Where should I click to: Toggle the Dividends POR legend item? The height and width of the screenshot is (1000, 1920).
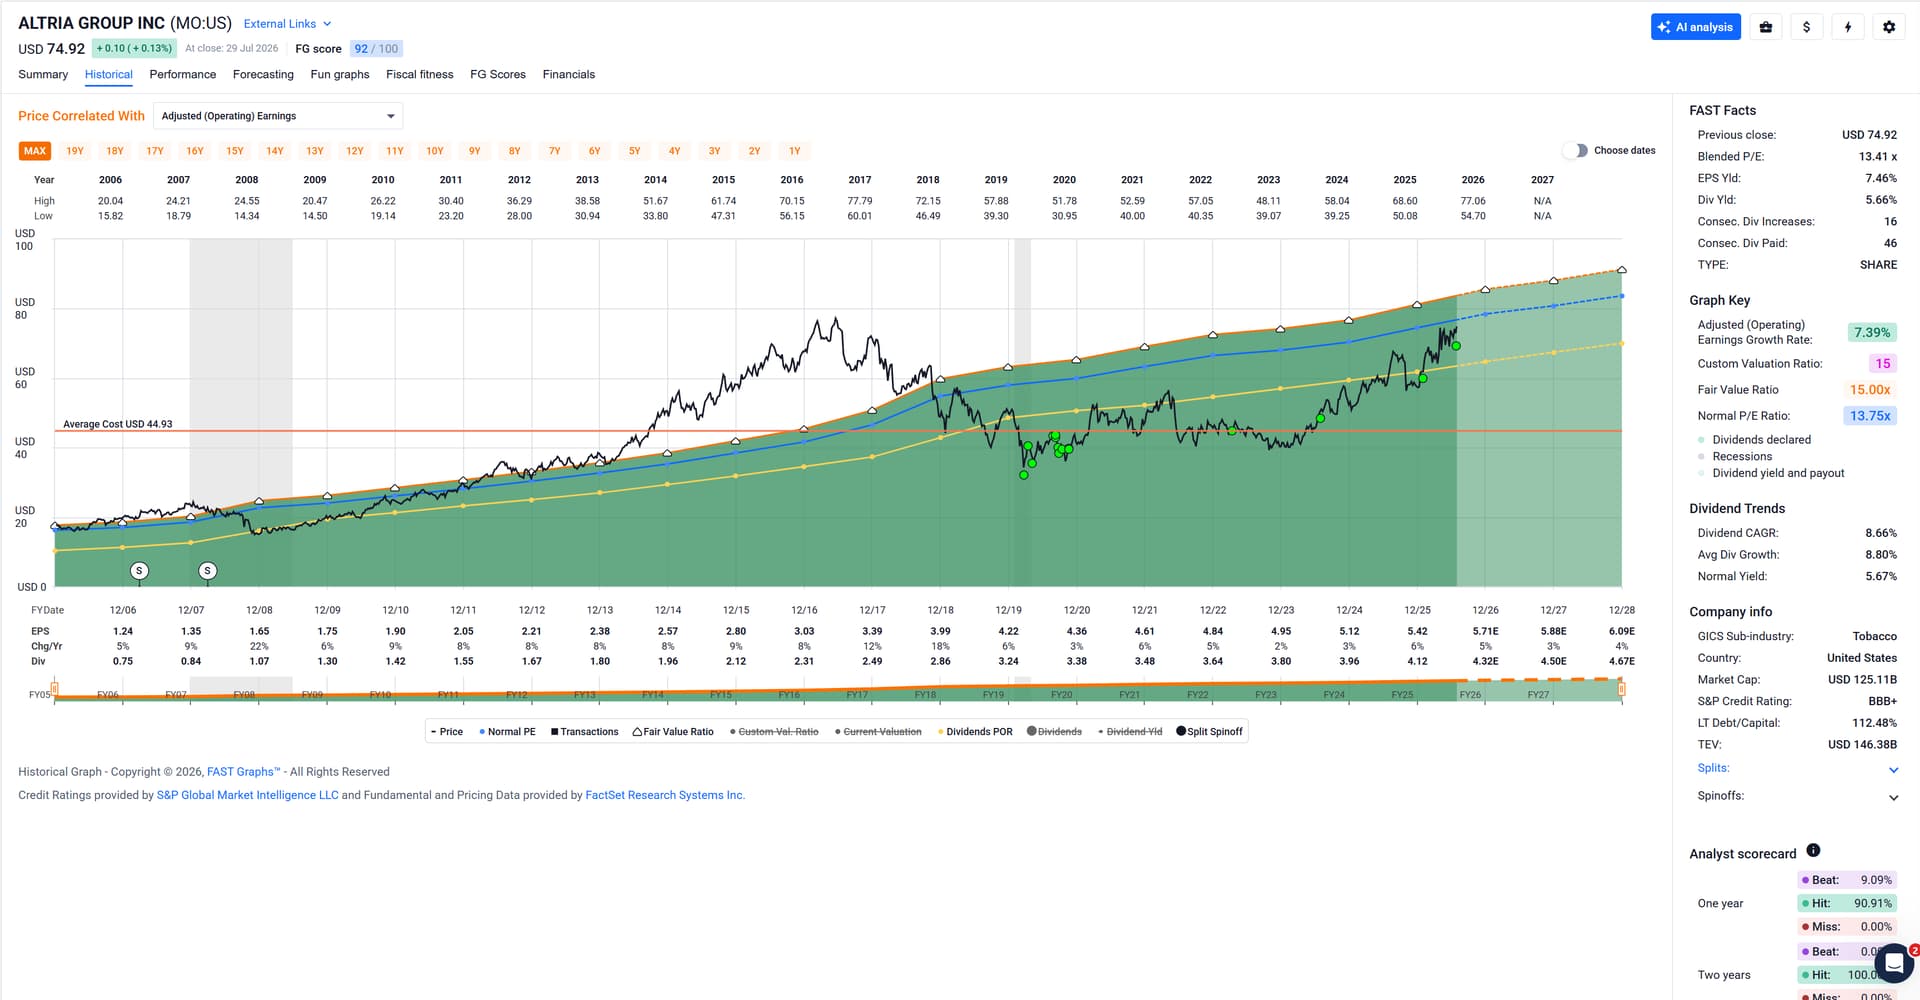tap(975, 732)
